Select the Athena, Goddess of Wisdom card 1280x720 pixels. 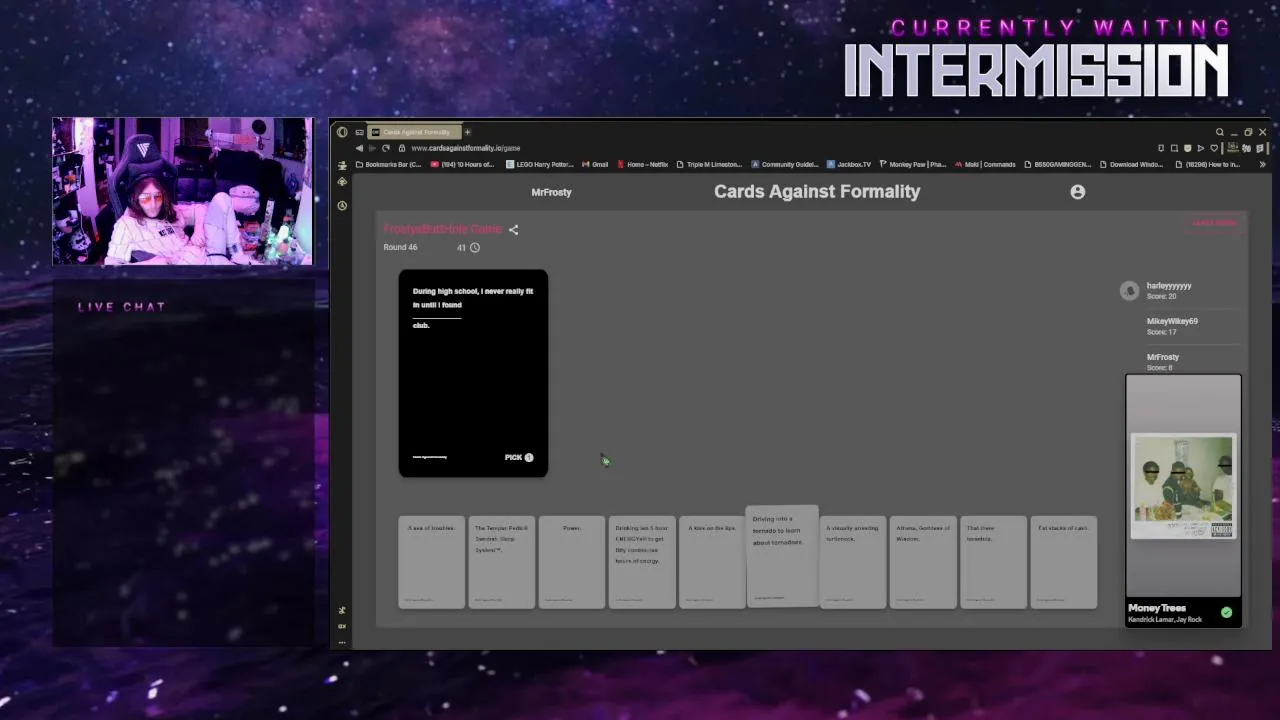[923, 562]
